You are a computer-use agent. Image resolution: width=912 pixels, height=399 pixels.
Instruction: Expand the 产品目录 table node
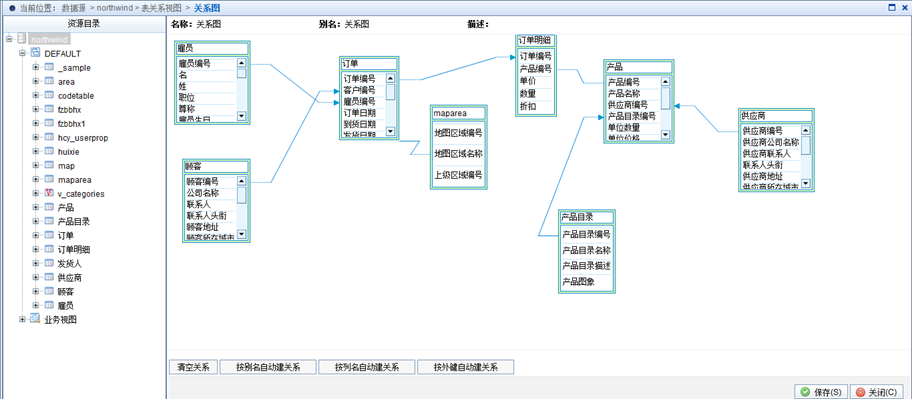pos(36,221)
